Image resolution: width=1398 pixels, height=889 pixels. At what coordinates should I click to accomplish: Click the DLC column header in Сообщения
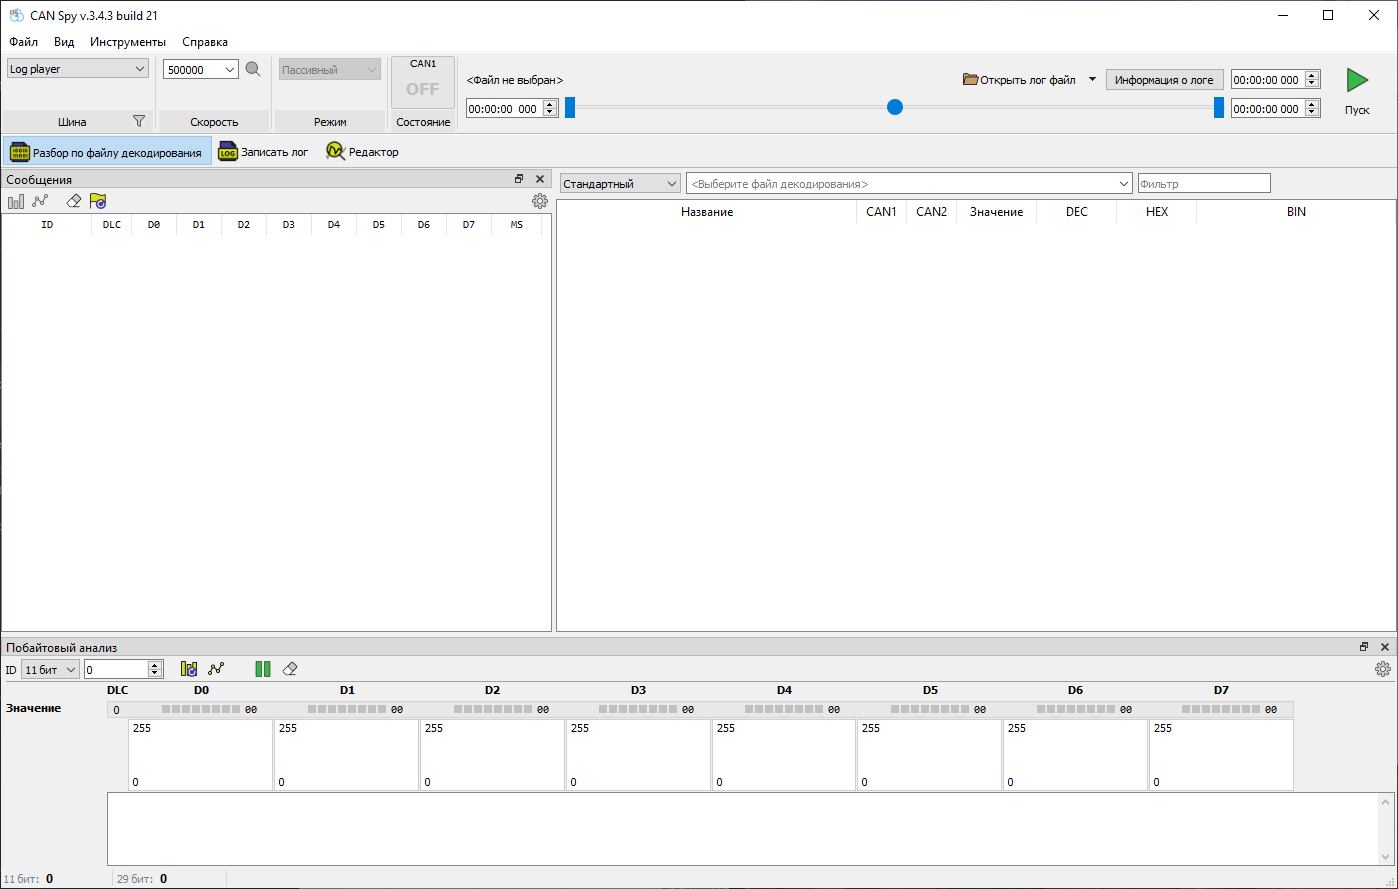112,225
